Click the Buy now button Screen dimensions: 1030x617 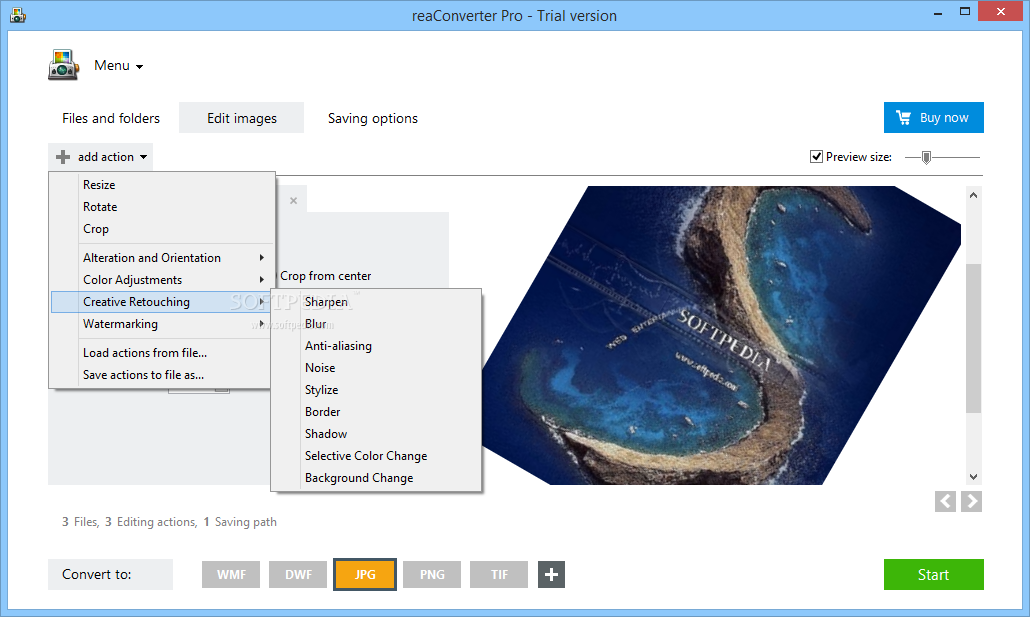point(933,118)
